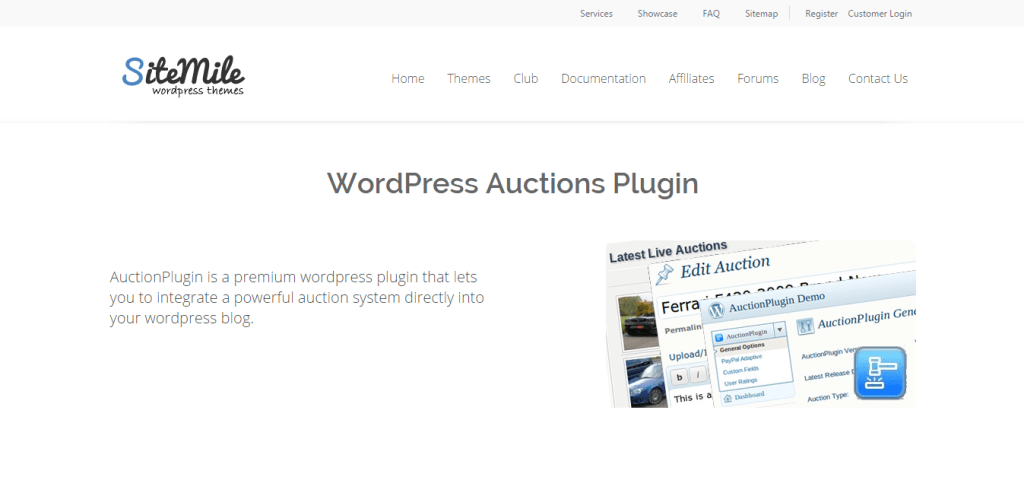Go to Affiliates in main navigation
Viewport: 1024px width, 493px height.
tap(692, 78)
